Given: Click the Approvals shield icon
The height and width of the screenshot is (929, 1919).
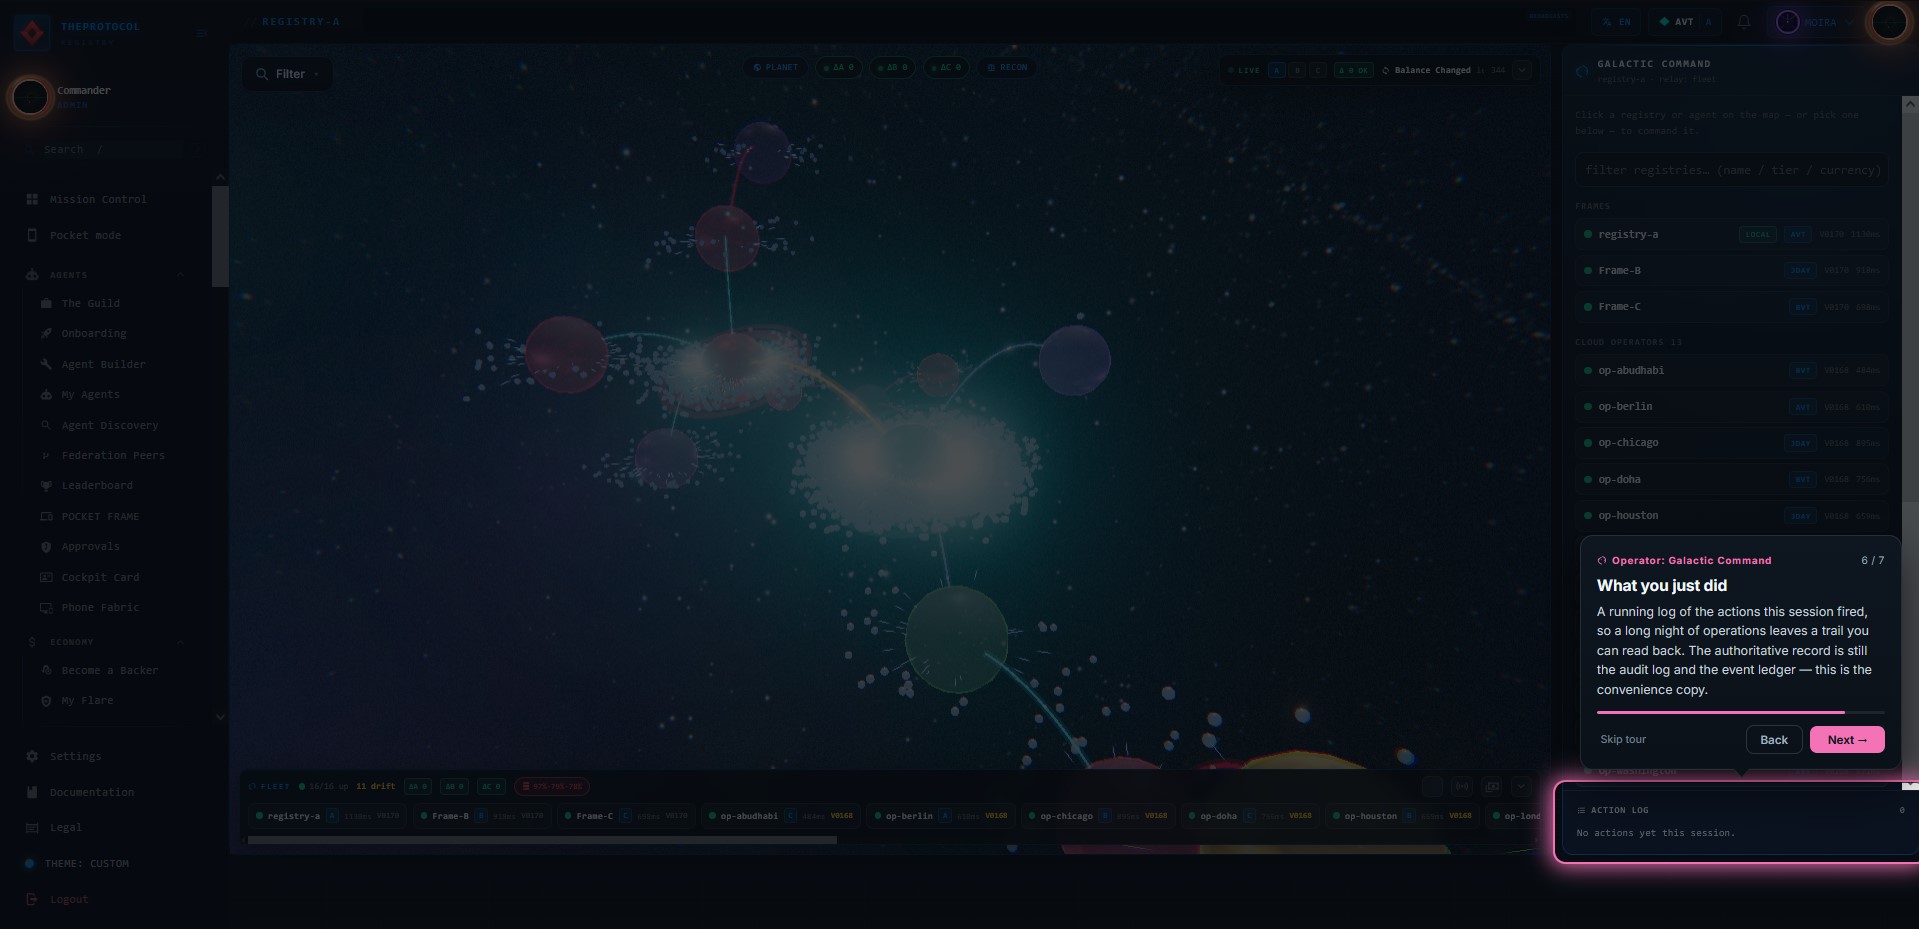Looking at the screenshot, I should tap(46, 546).
